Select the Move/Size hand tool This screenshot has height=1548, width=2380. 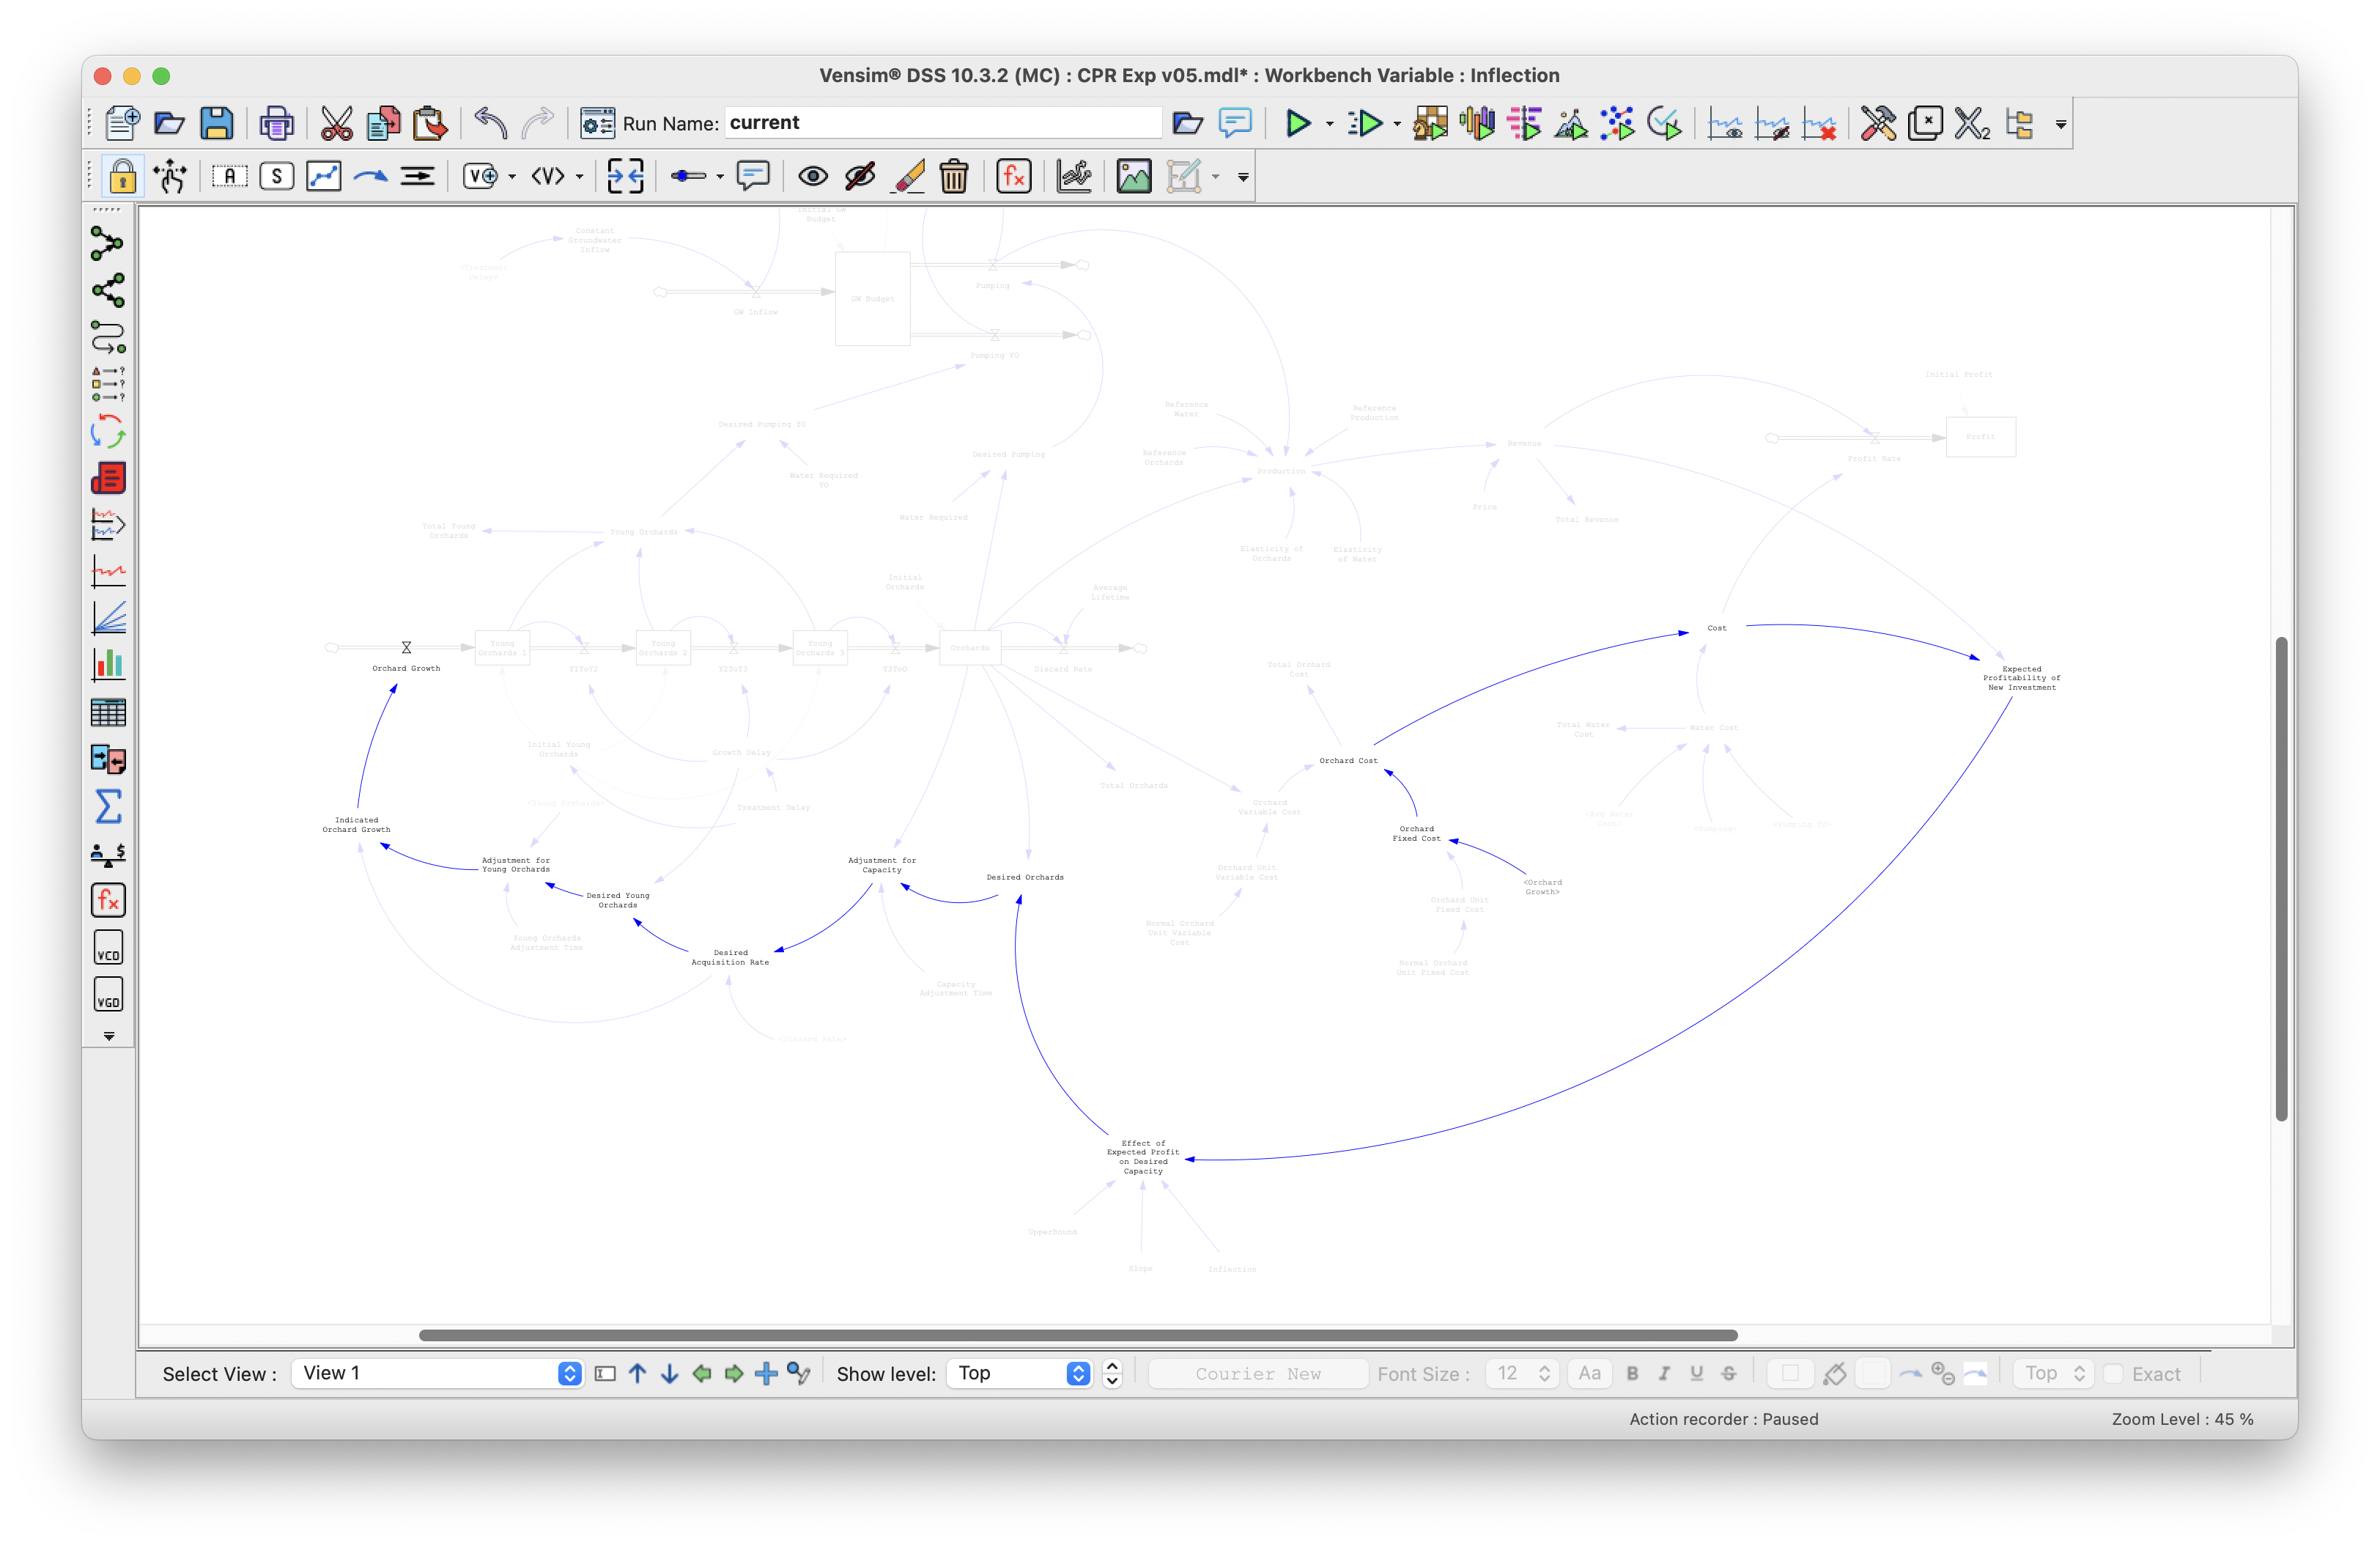tap(170, 176)
